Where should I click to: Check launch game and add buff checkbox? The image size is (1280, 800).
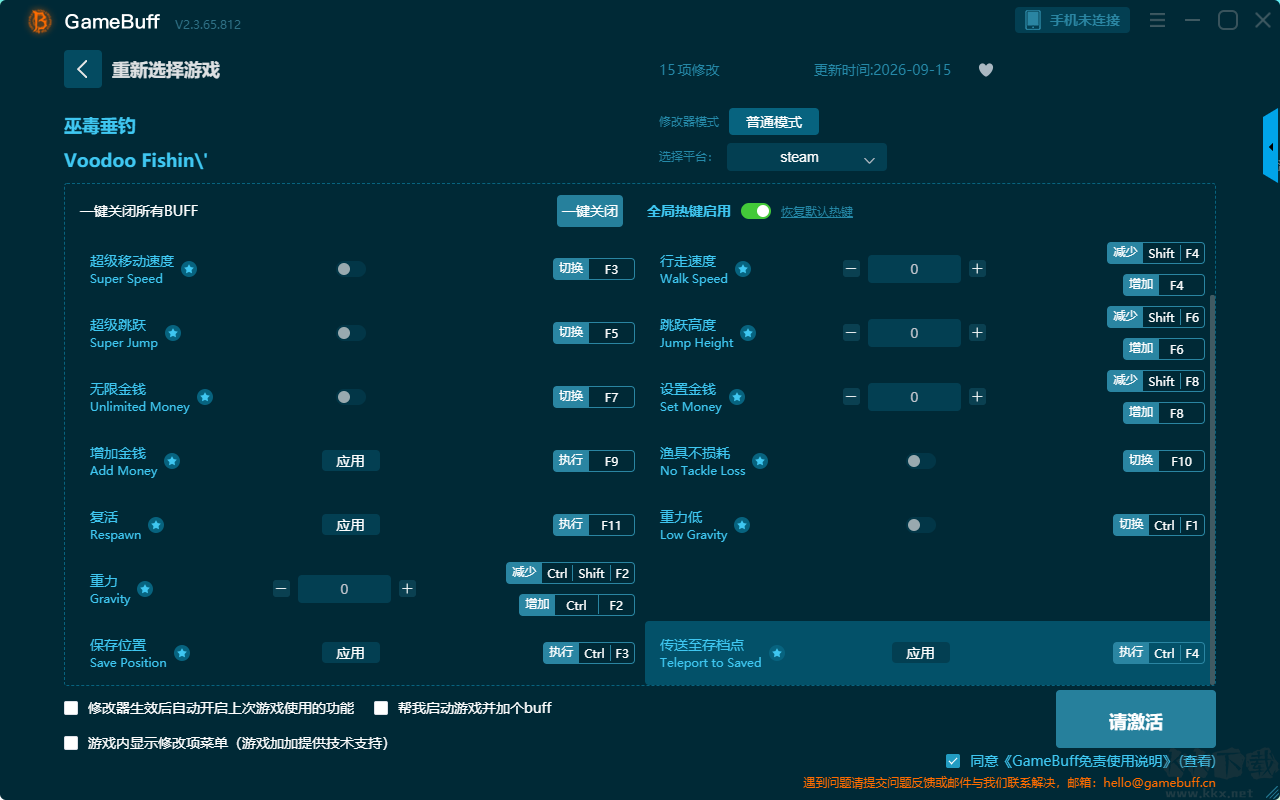pos(381,708)
